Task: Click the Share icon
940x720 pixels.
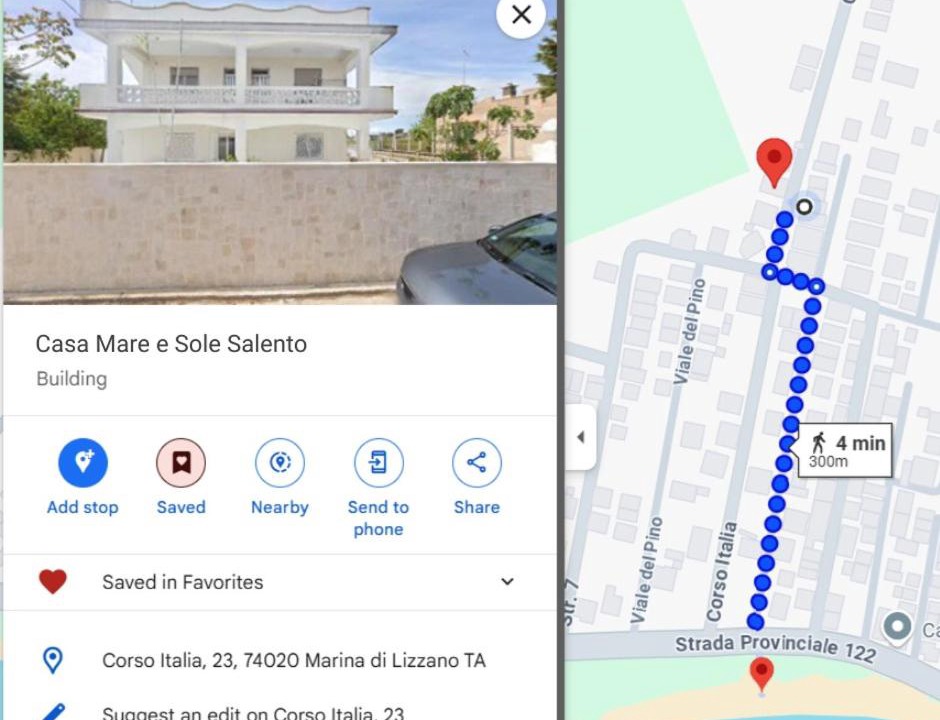Action: (477, 462)
